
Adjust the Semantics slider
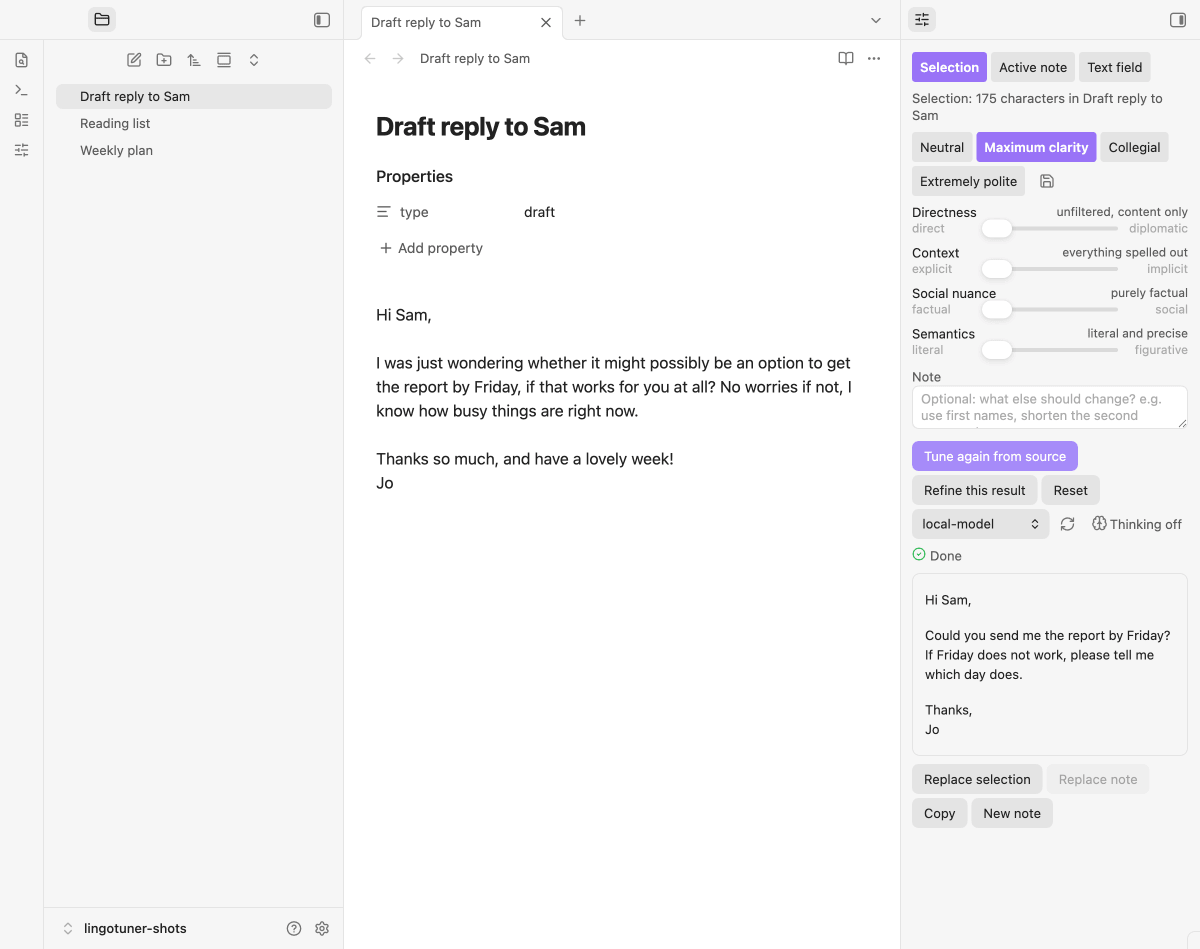tap(1049, 350)
